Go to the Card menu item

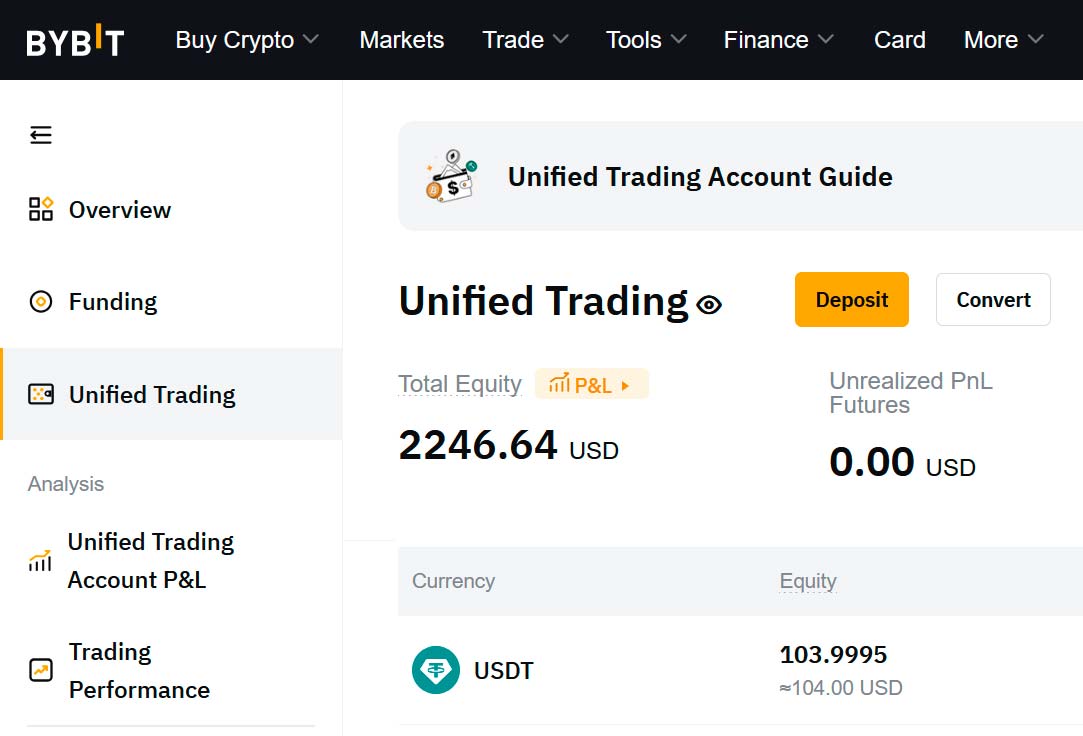[x=900, y=40]
